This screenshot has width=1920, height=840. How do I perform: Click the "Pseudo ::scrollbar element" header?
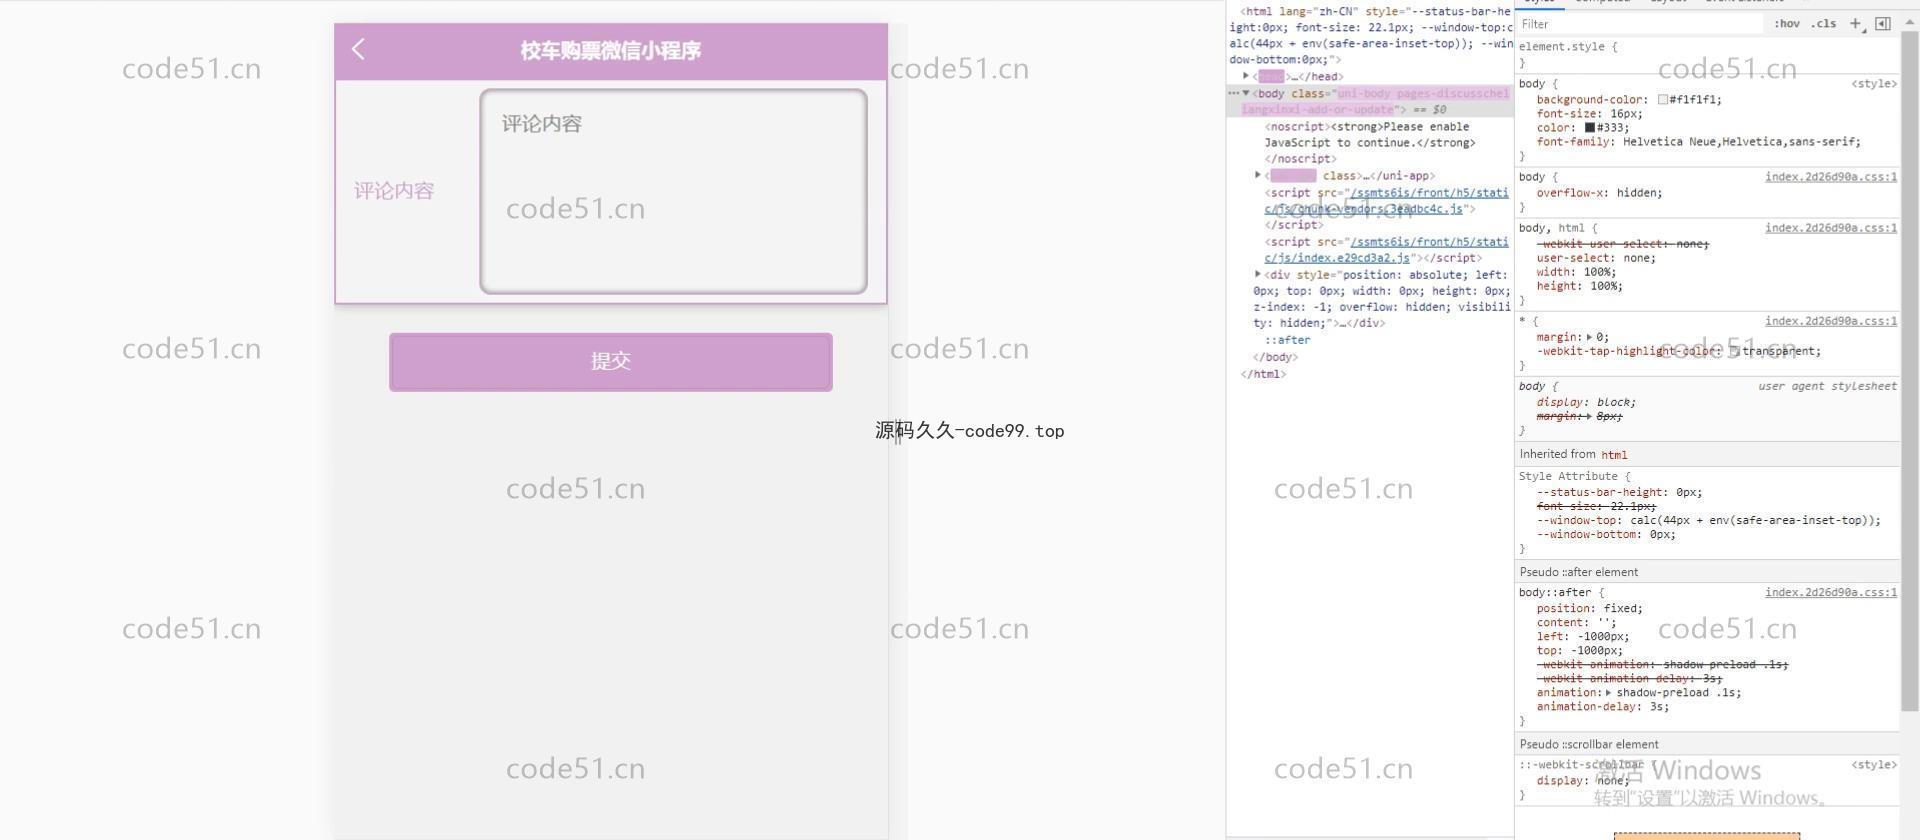(1706, 744)
